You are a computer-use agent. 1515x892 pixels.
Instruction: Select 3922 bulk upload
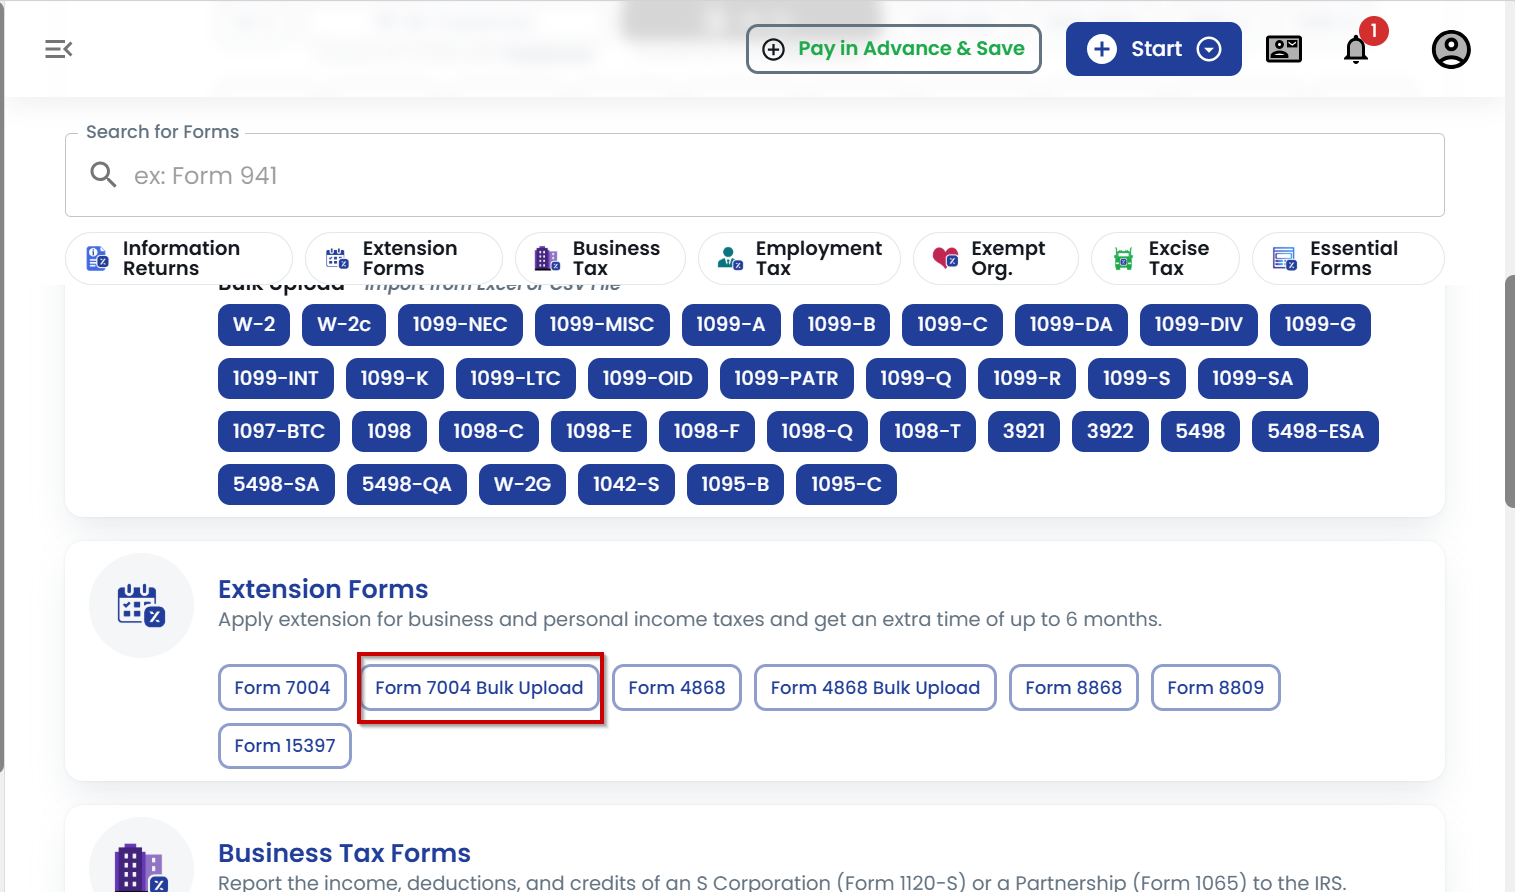tap(1110, 431)
